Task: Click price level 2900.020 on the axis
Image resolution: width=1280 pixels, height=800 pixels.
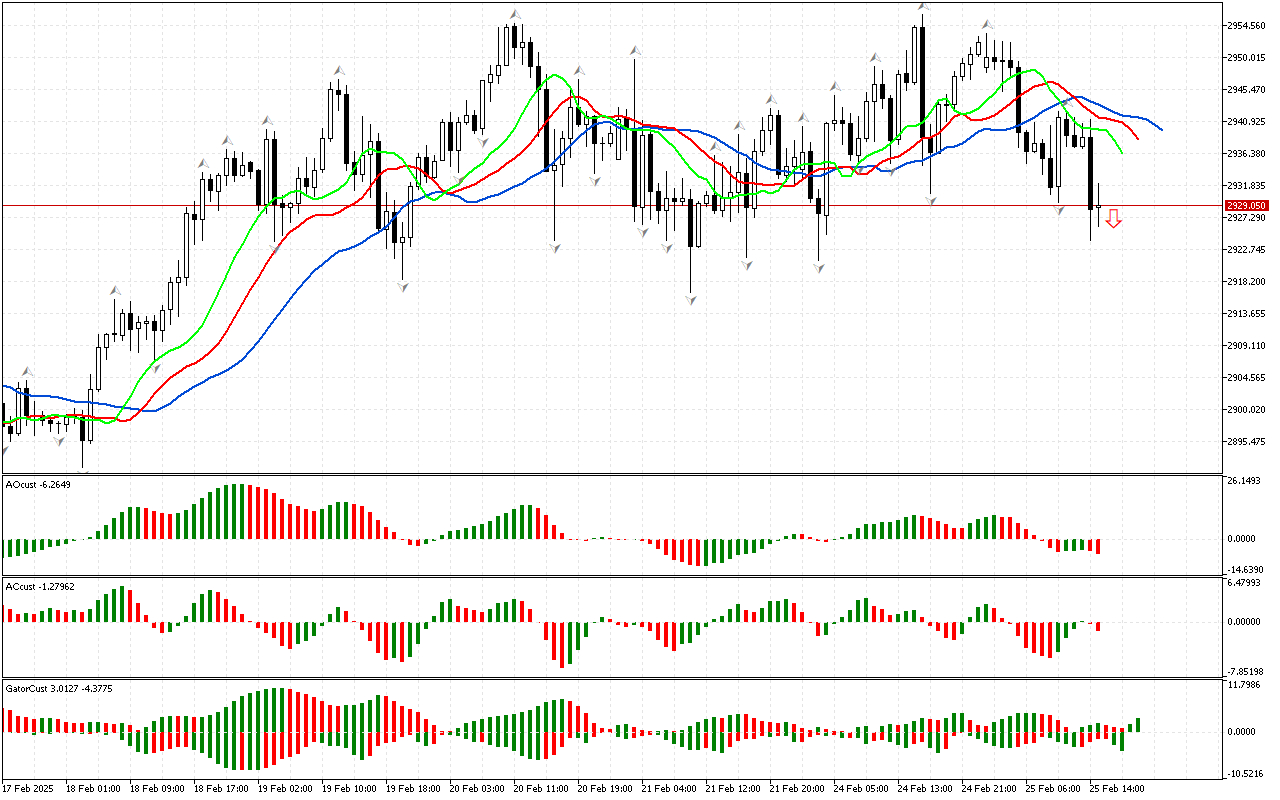Action: (1246, 409)
